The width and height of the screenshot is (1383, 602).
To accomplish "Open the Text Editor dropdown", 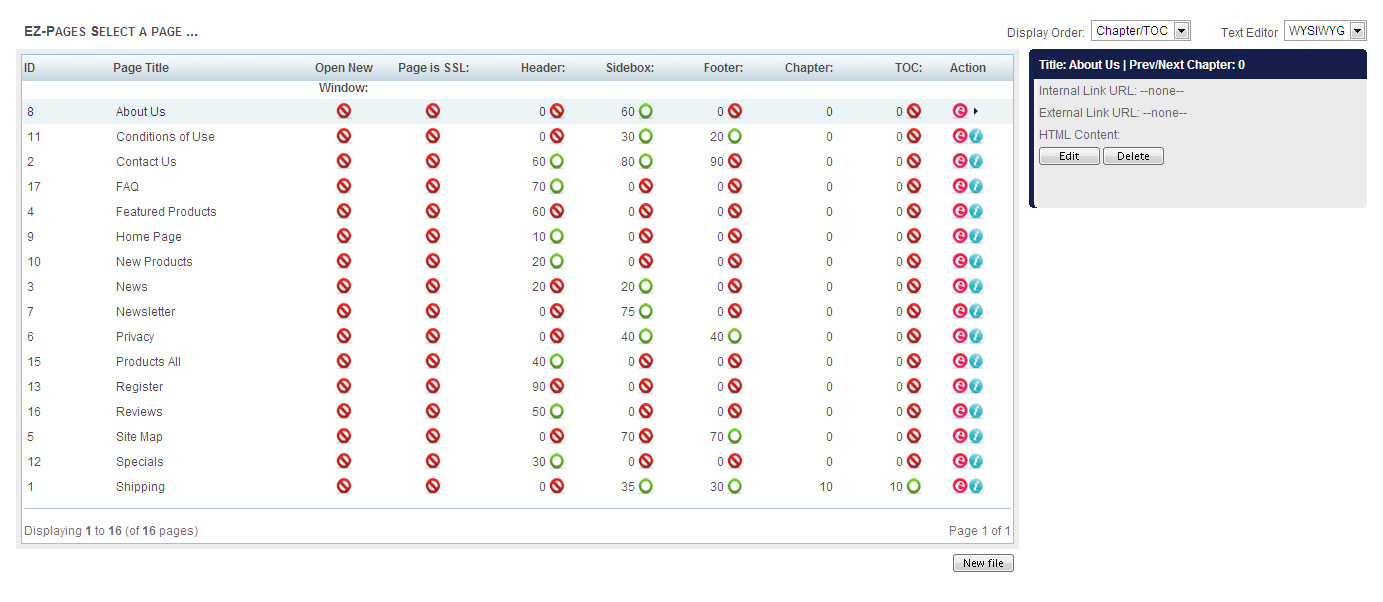I will [x=1325, y=31].
